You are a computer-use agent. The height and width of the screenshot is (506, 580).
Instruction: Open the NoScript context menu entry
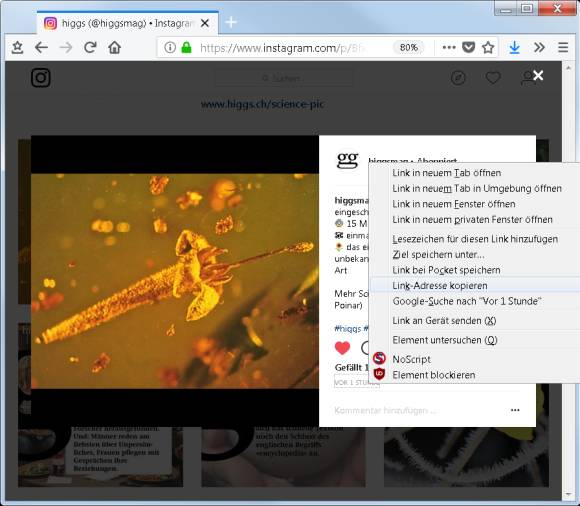click(x=475, y=359)
